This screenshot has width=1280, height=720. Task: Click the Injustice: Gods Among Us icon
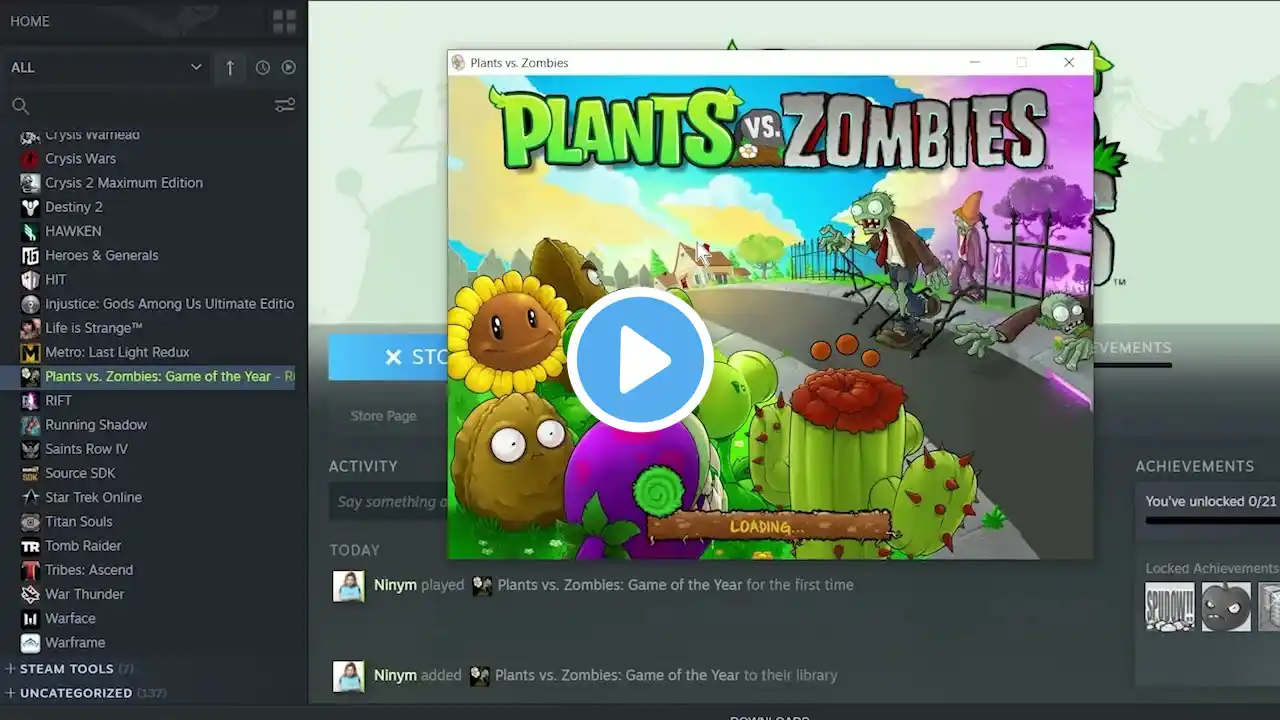click(x=30, y=304)
